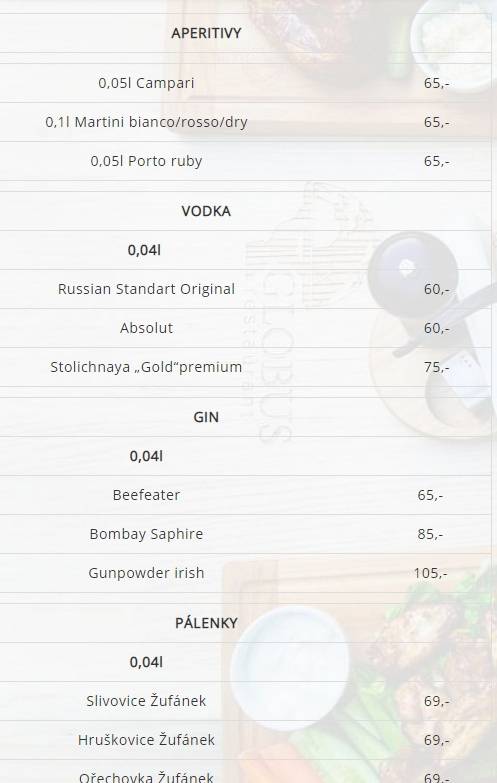
Task: Click the Hruškovice Žufánek item
Action: (x=146, y=740)
